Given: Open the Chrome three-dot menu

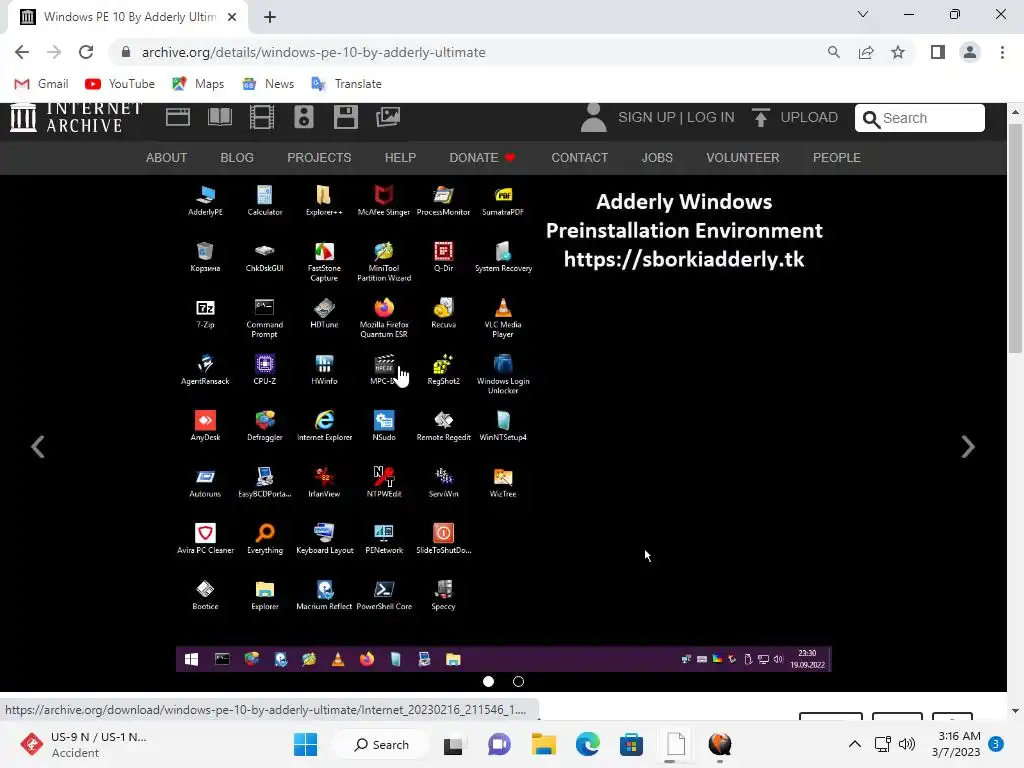Looking at the screenshot, I should 1002,52.
